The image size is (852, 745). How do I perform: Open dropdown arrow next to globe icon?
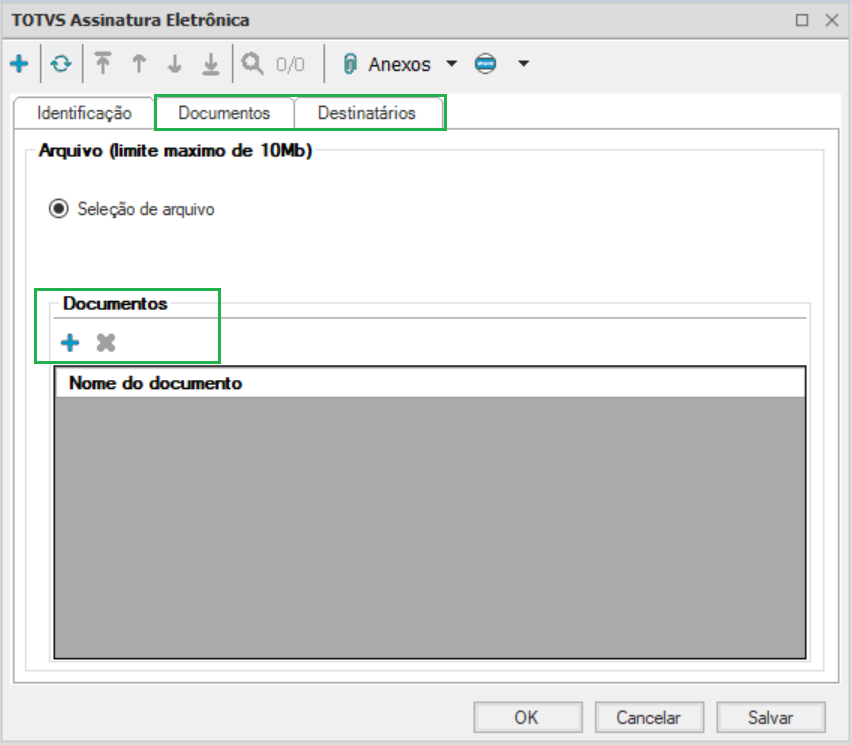(x=523, y=64)
